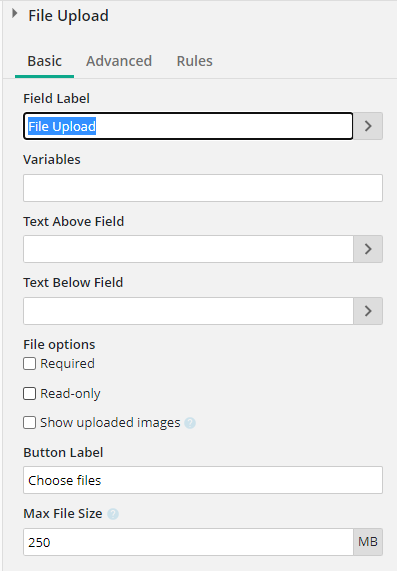Focus the Variables input field

203,188
